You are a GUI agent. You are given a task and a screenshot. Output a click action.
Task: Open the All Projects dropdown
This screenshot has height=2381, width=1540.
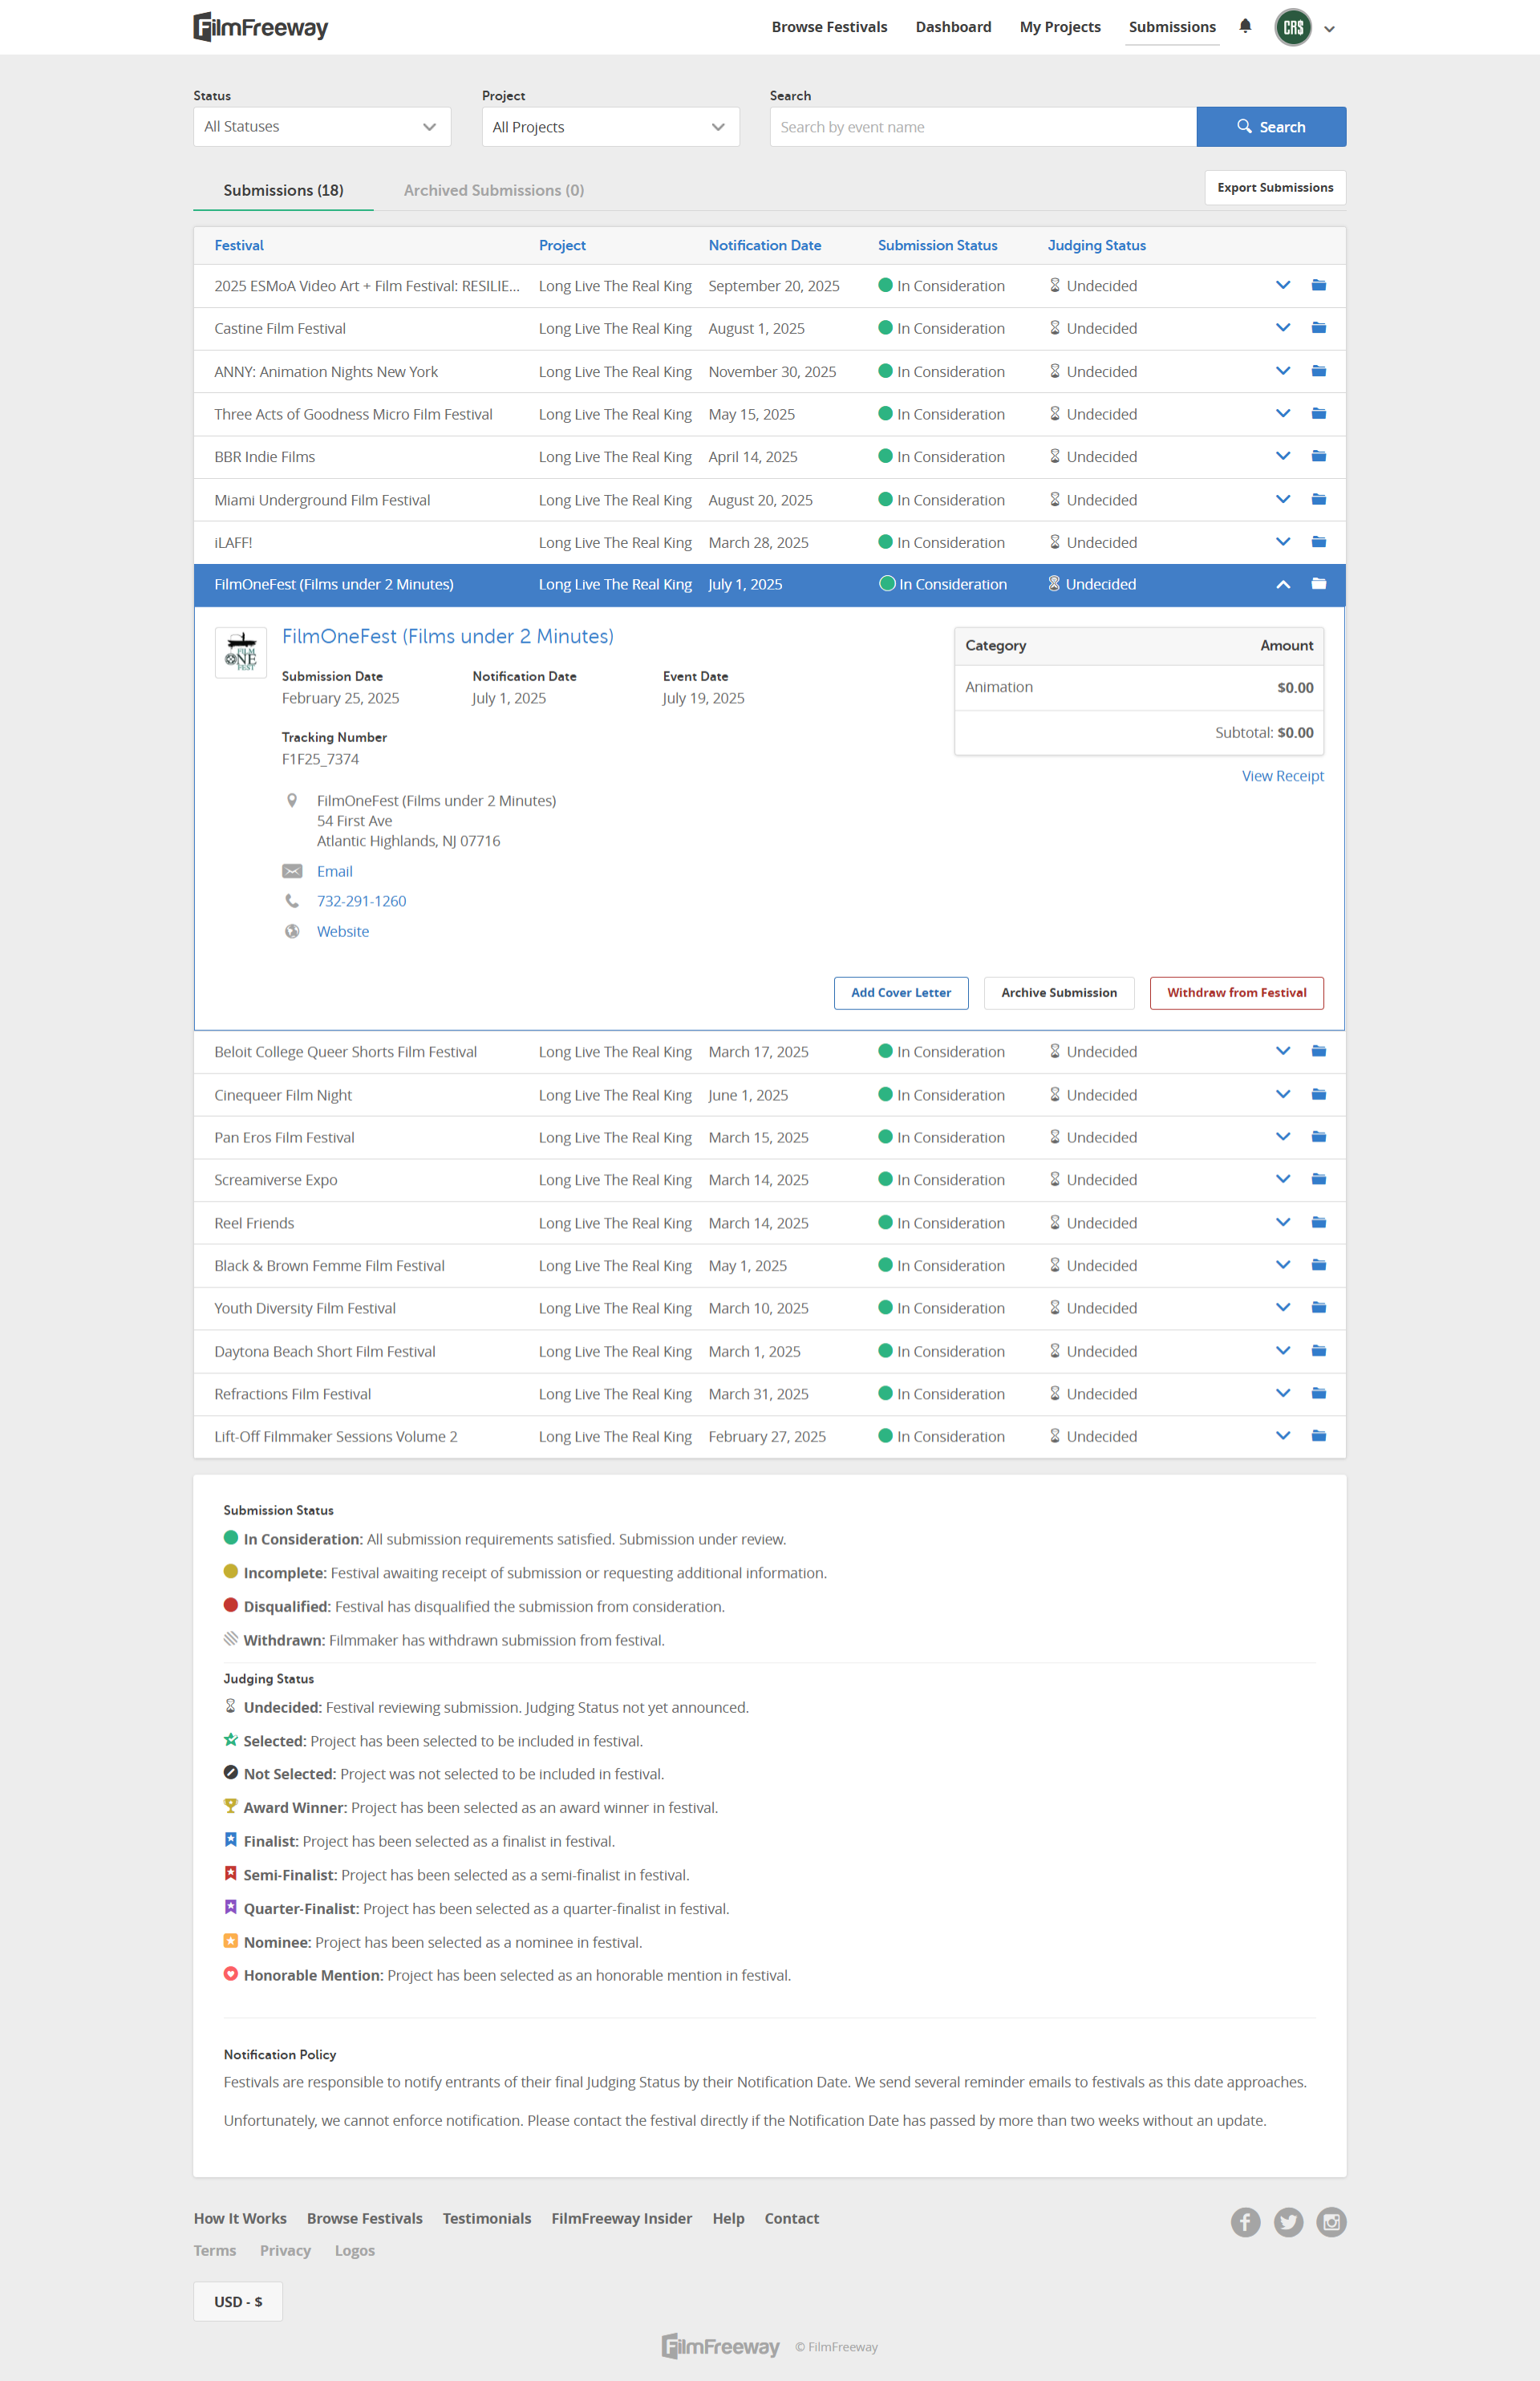[x=610, y=127]
